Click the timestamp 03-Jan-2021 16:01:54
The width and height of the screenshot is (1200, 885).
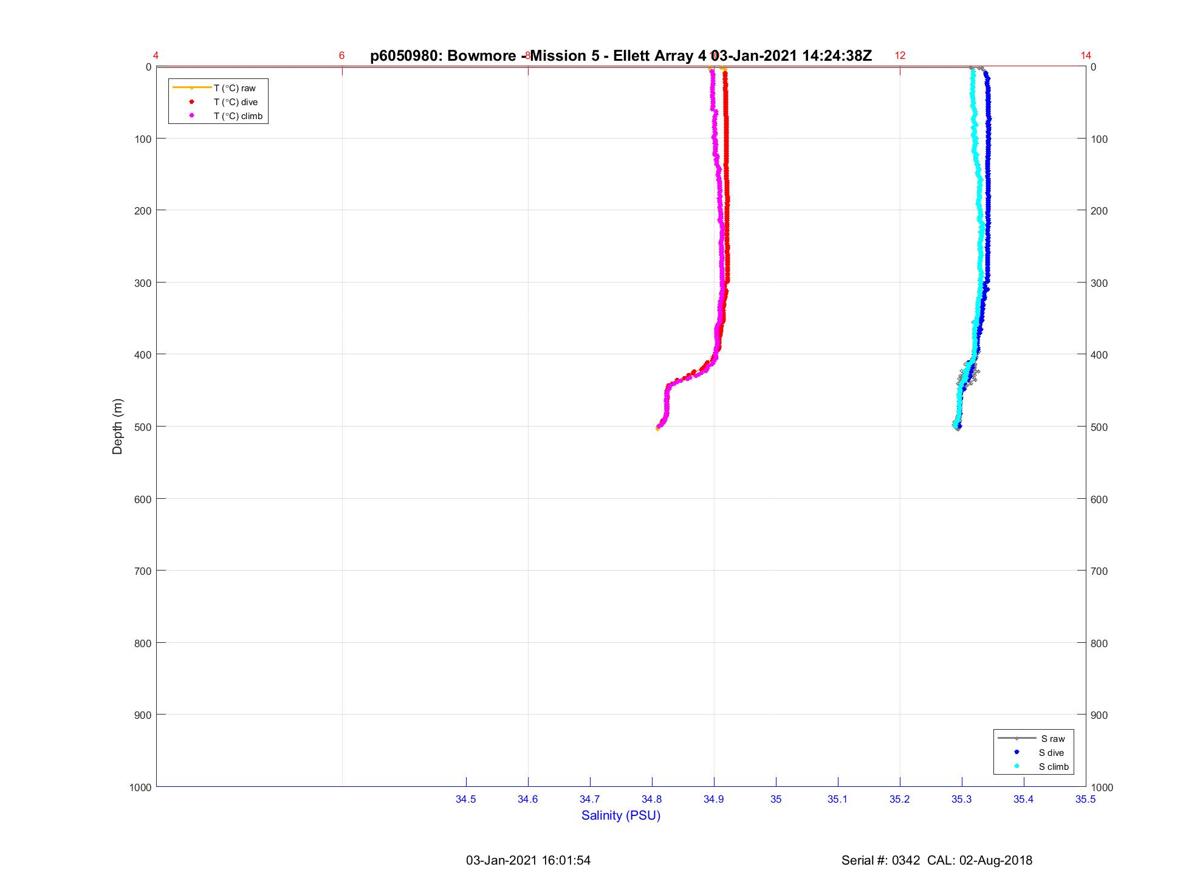528,860
